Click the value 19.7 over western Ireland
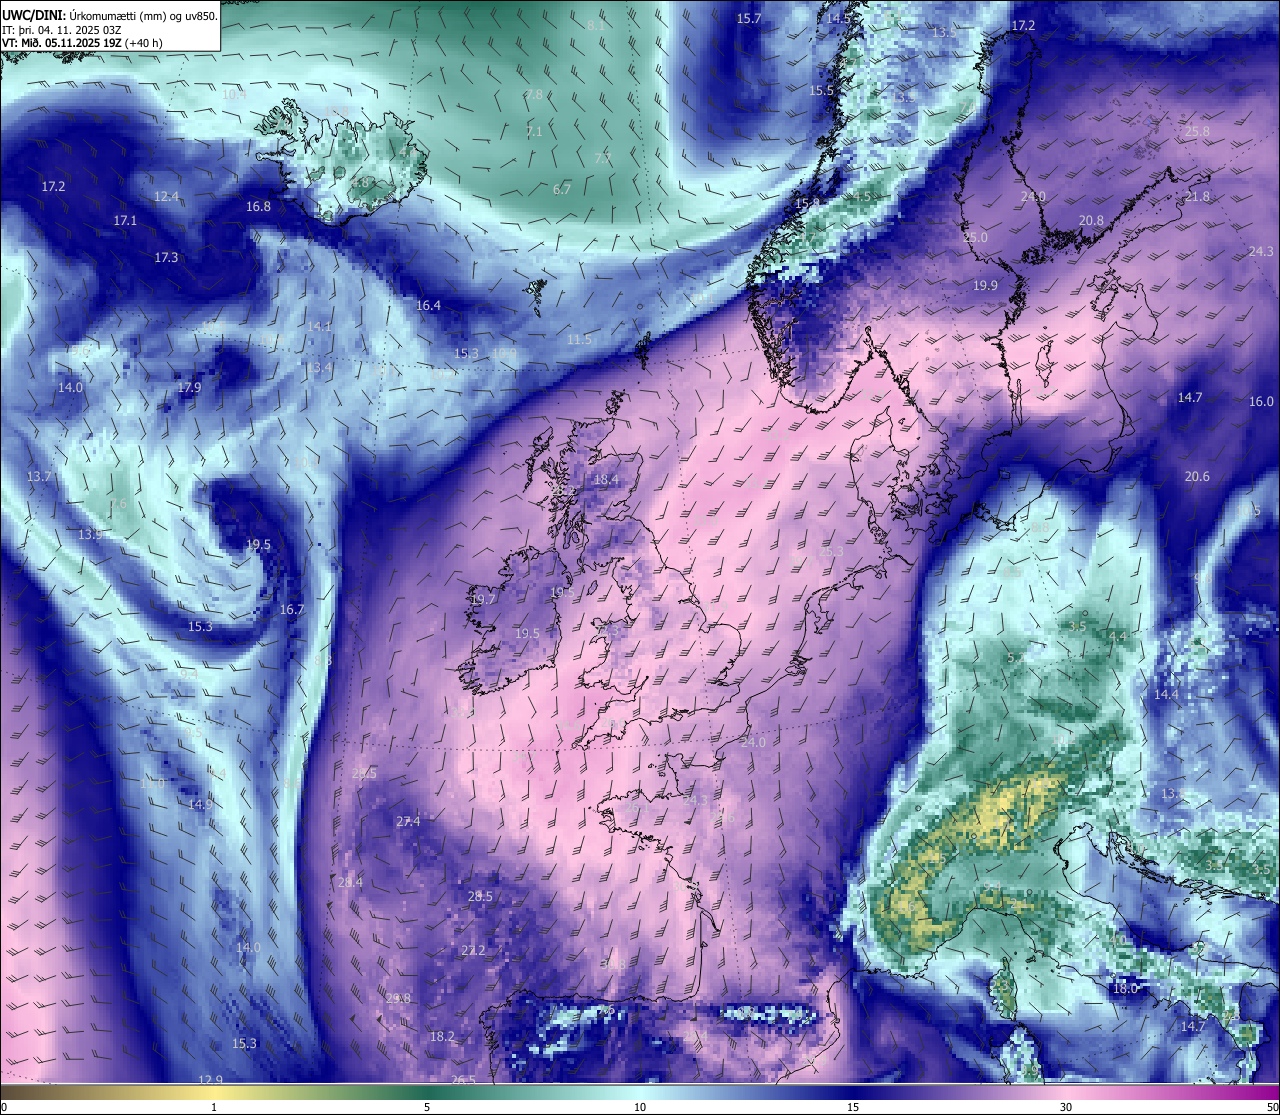 pos(483,599)
